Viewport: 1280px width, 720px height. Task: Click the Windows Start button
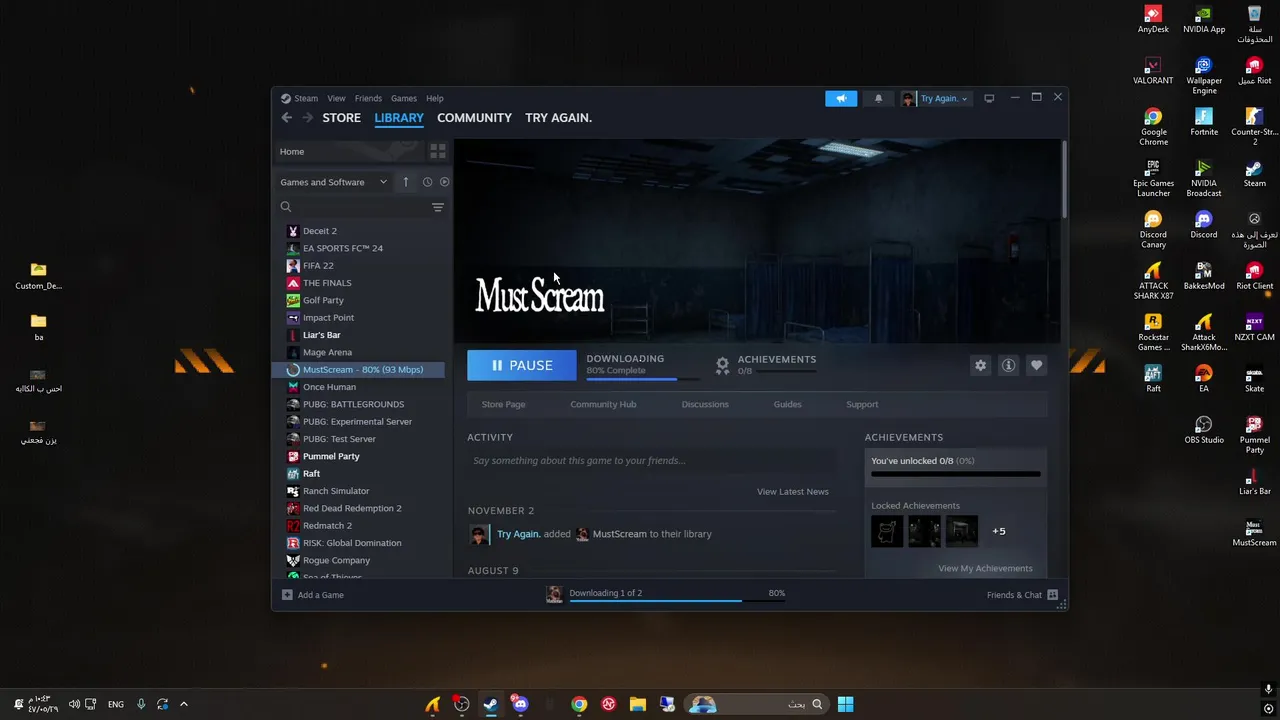point(845,704)
